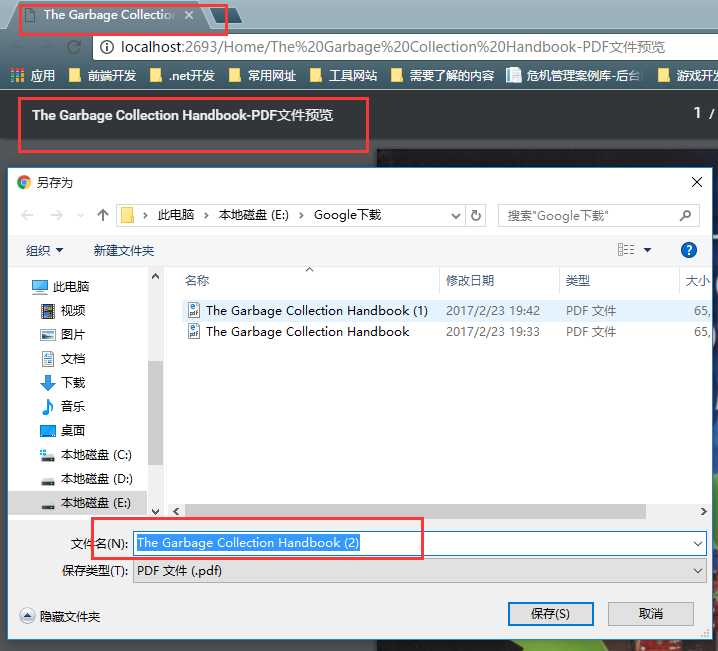Click 本地磁盘 (E:) in the path breadcrumb
The width and height of the screenshot is (718, 651).
tap(254, 215)
